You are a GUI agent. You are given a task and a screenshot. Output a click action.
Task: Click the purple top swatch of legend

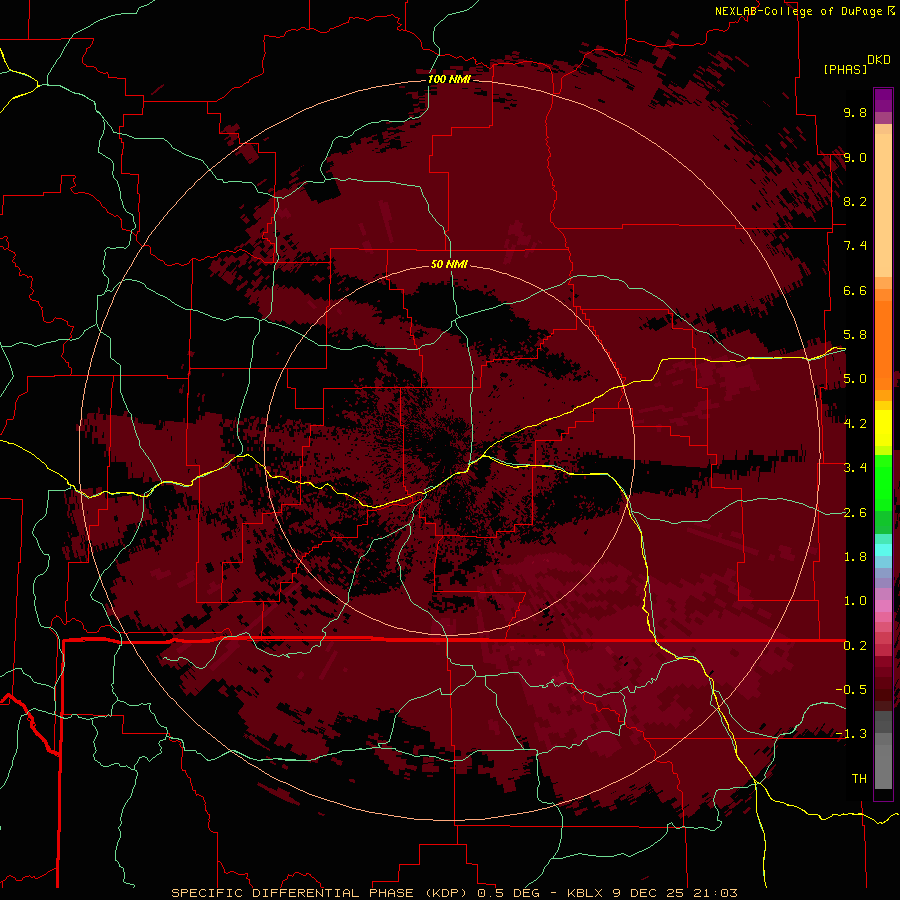coord(883,100)
